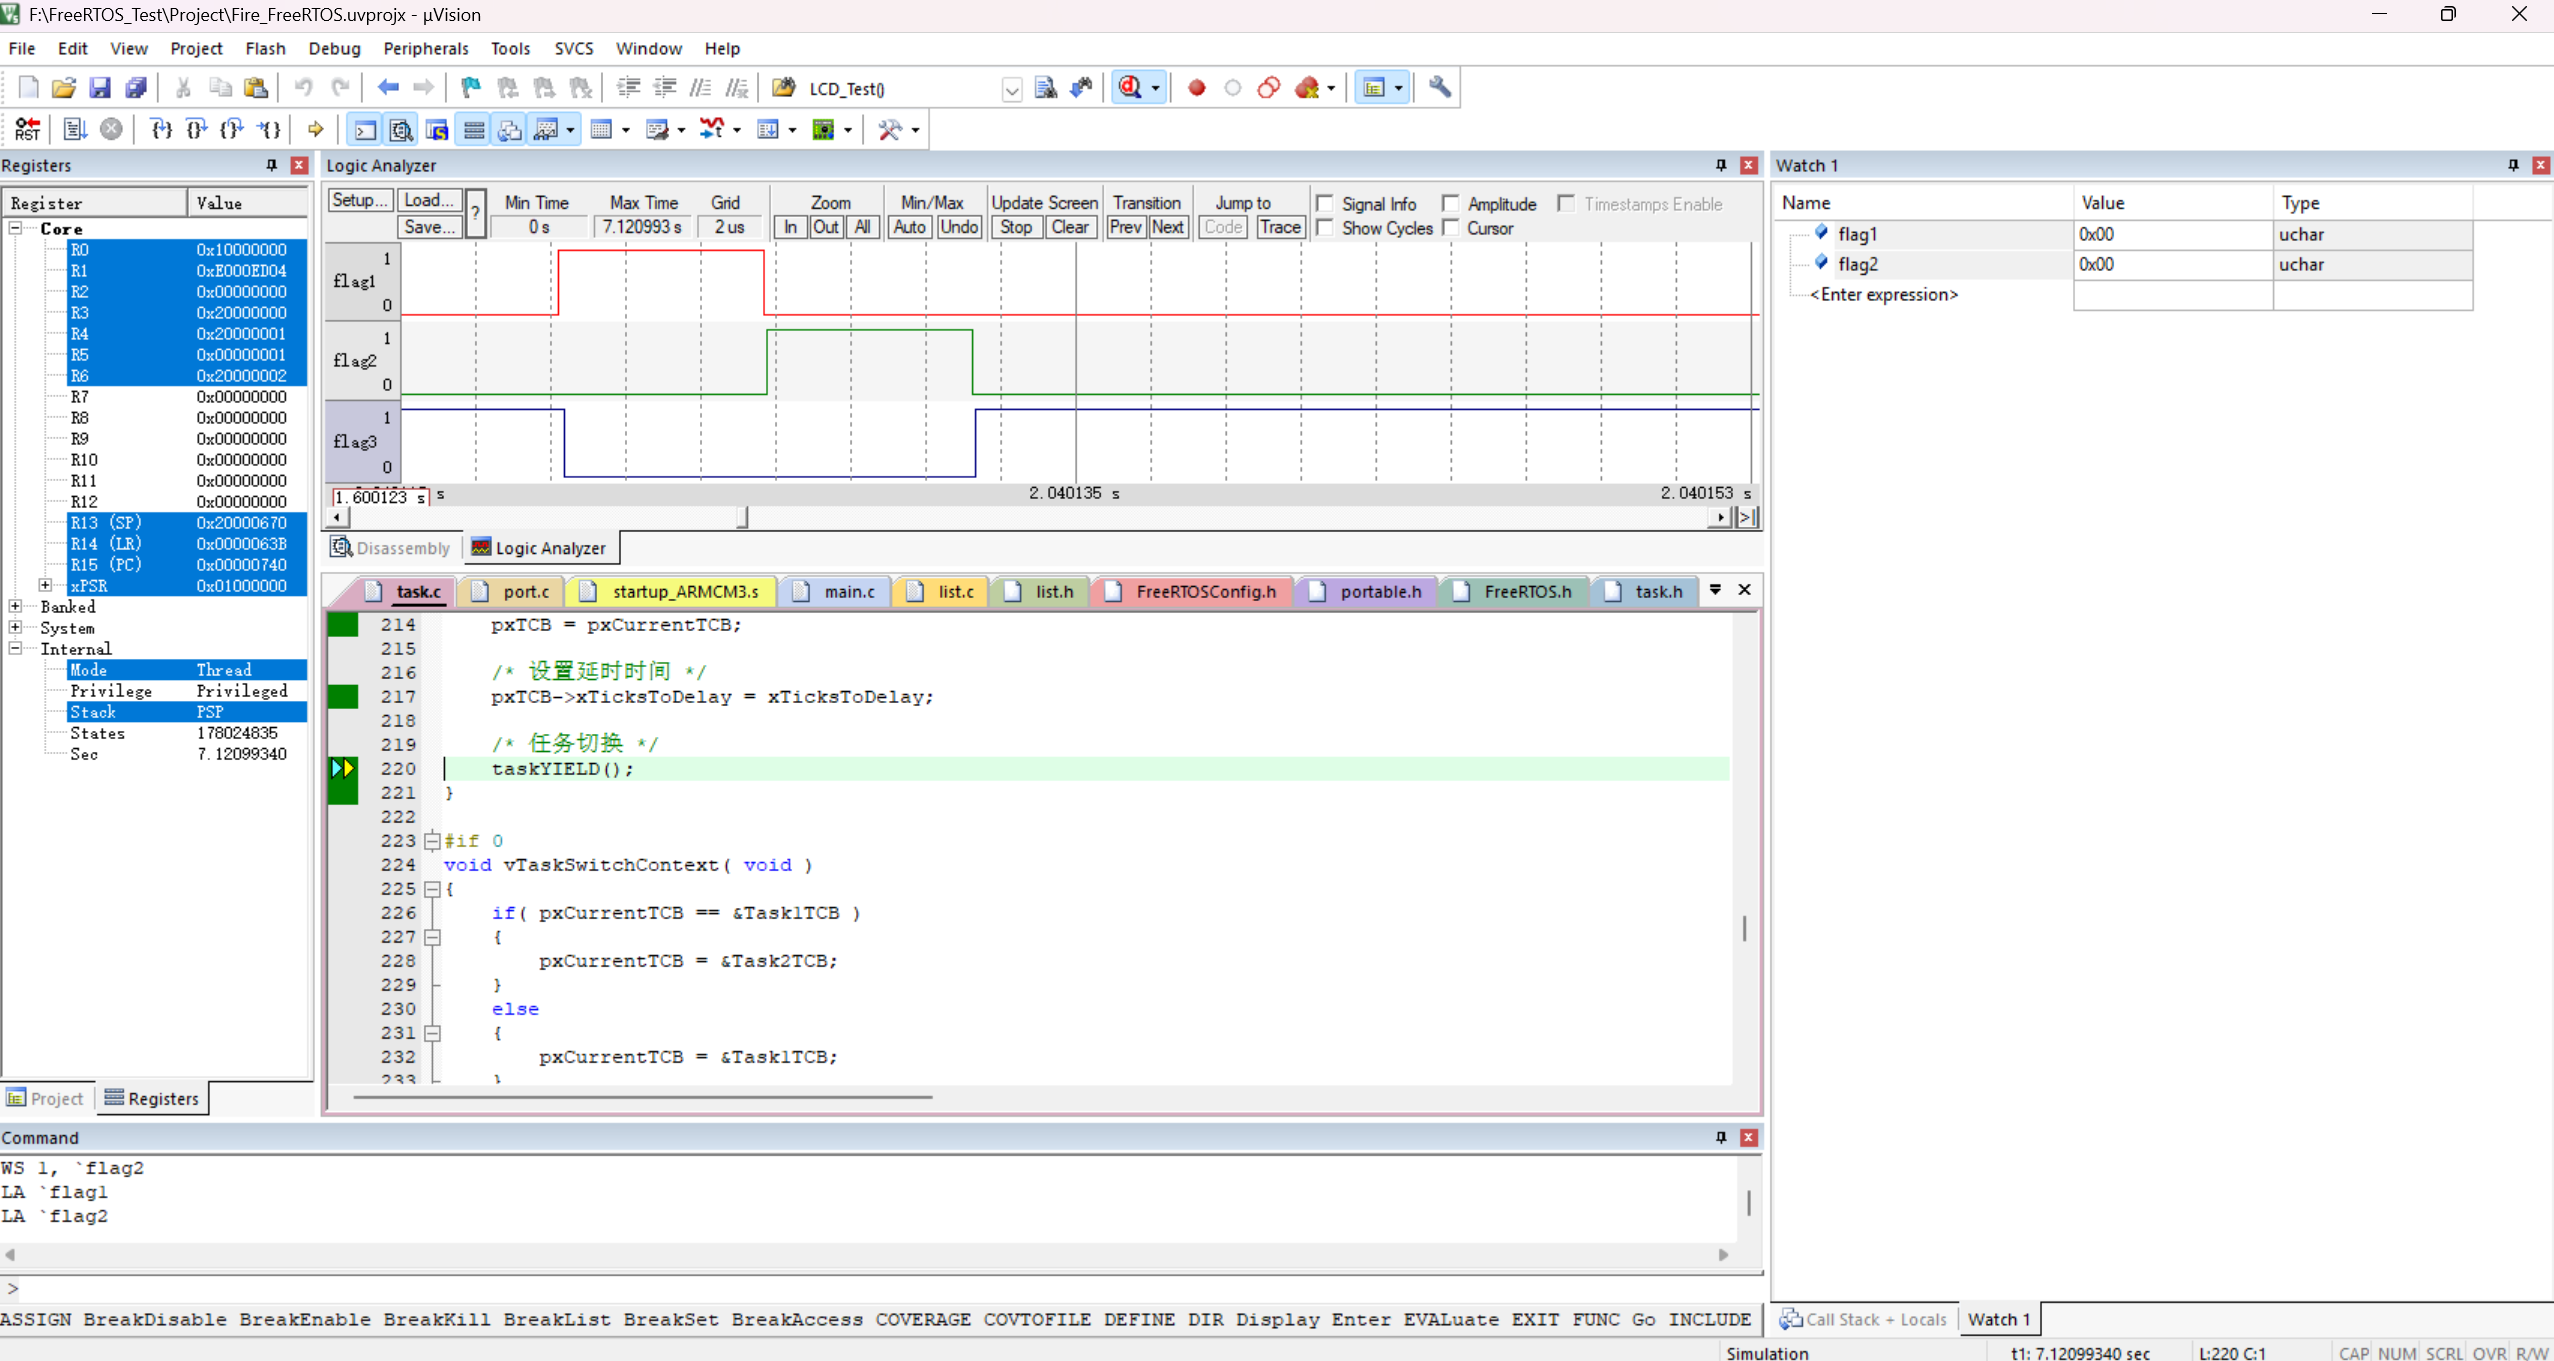Enable the Show Cycles checkbox

(x=1325, y=228)
